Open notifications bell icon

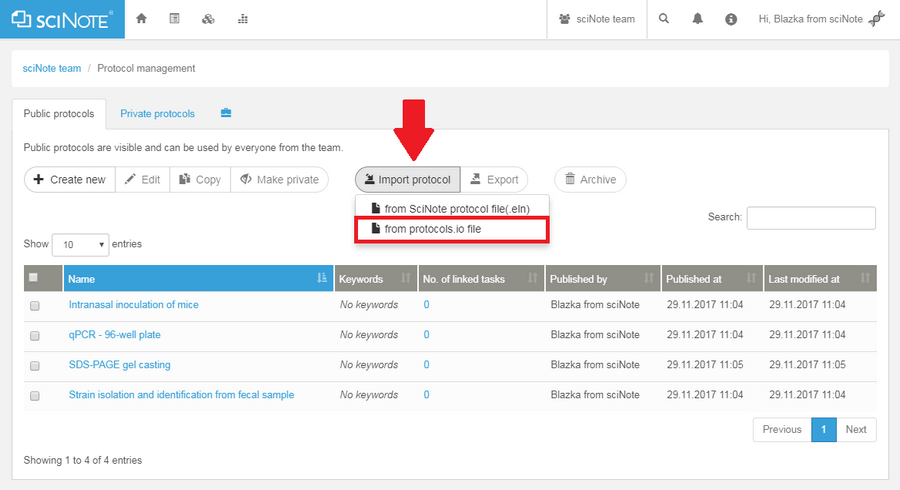[x=697, y=19]
